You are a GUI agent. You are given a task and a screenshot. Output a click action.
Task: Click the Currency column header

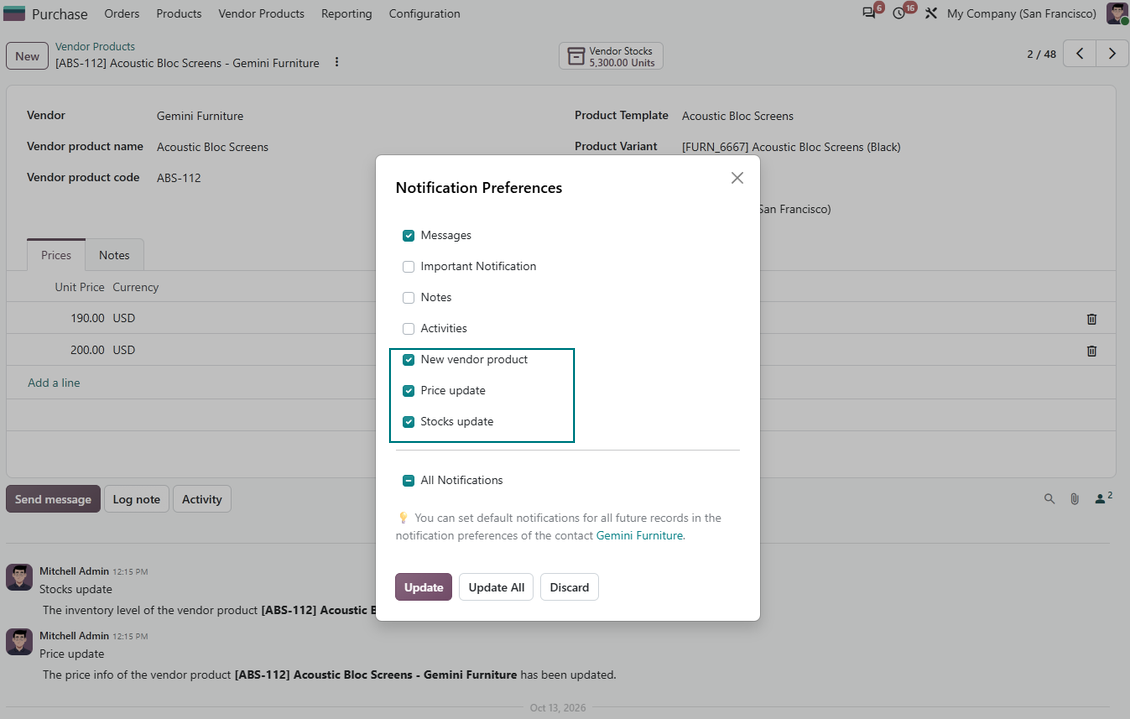[x=135, y=287]
